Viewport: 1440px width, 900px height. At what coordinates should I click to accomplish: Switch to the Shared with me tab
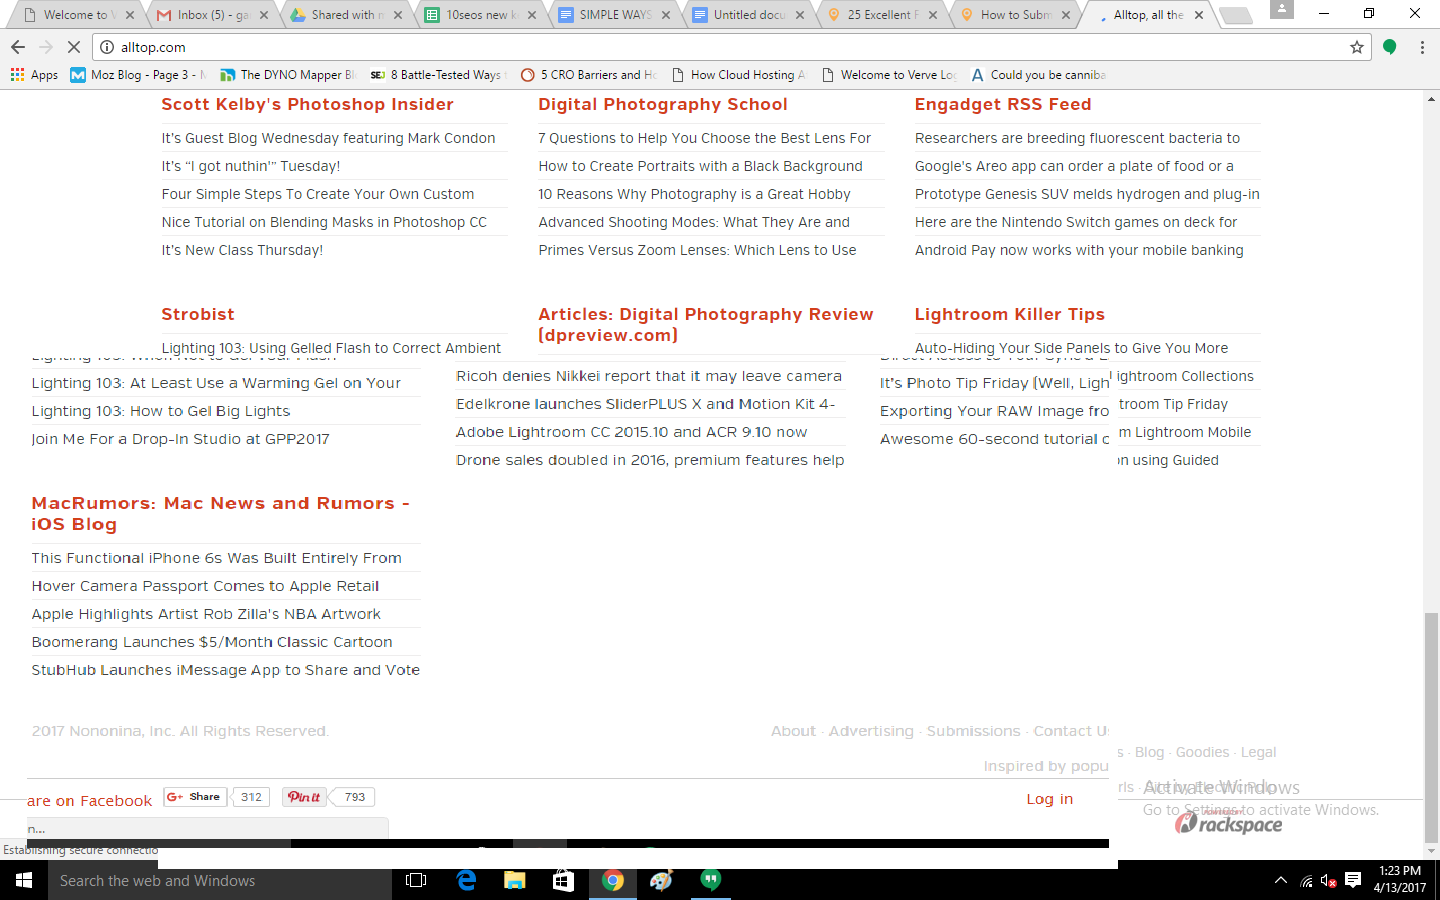pyautogui.click(x=345, y=15)
